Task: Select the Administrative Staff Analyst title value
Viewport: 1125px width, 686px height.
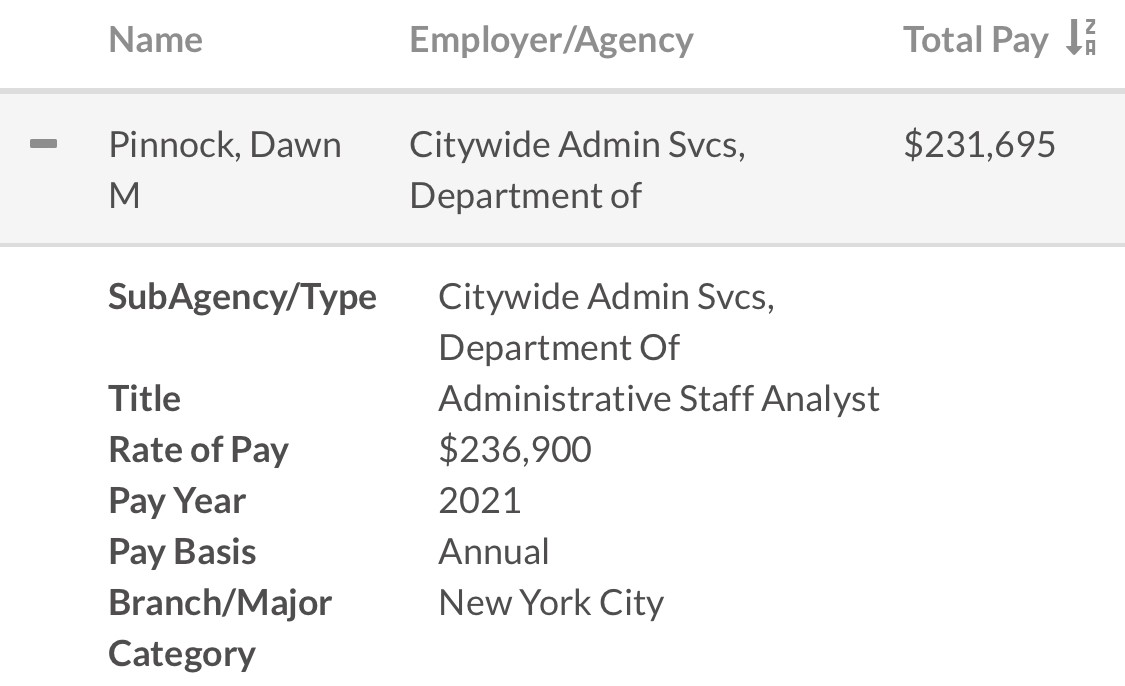Action: [x=659, y=399]
